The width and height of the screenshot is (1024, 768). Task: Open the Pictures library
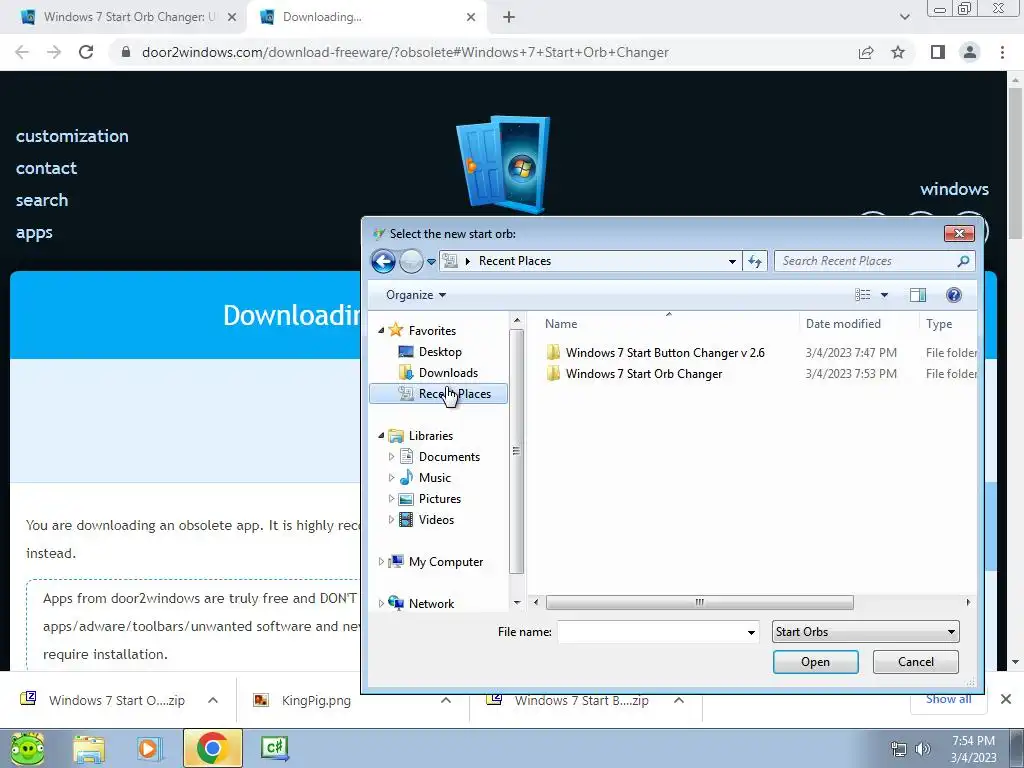click(x=440, y=499)
